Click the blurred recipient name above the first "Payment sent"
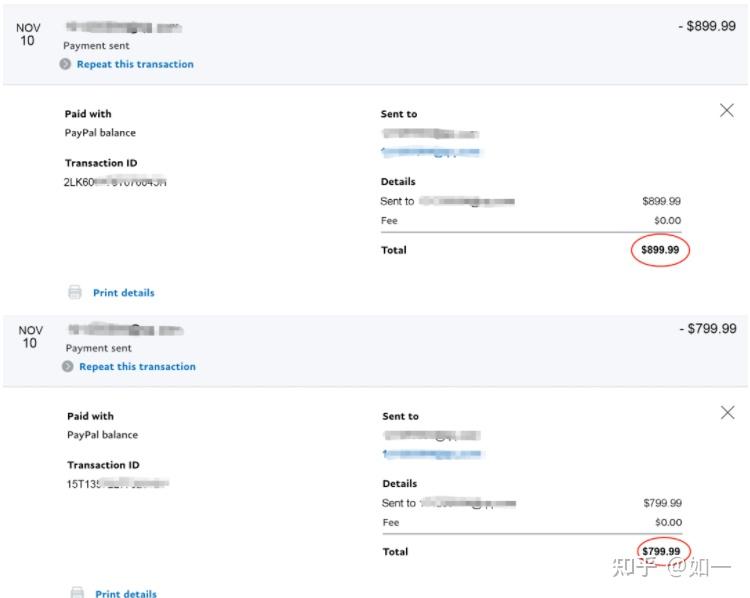 (x=123, y=27)
